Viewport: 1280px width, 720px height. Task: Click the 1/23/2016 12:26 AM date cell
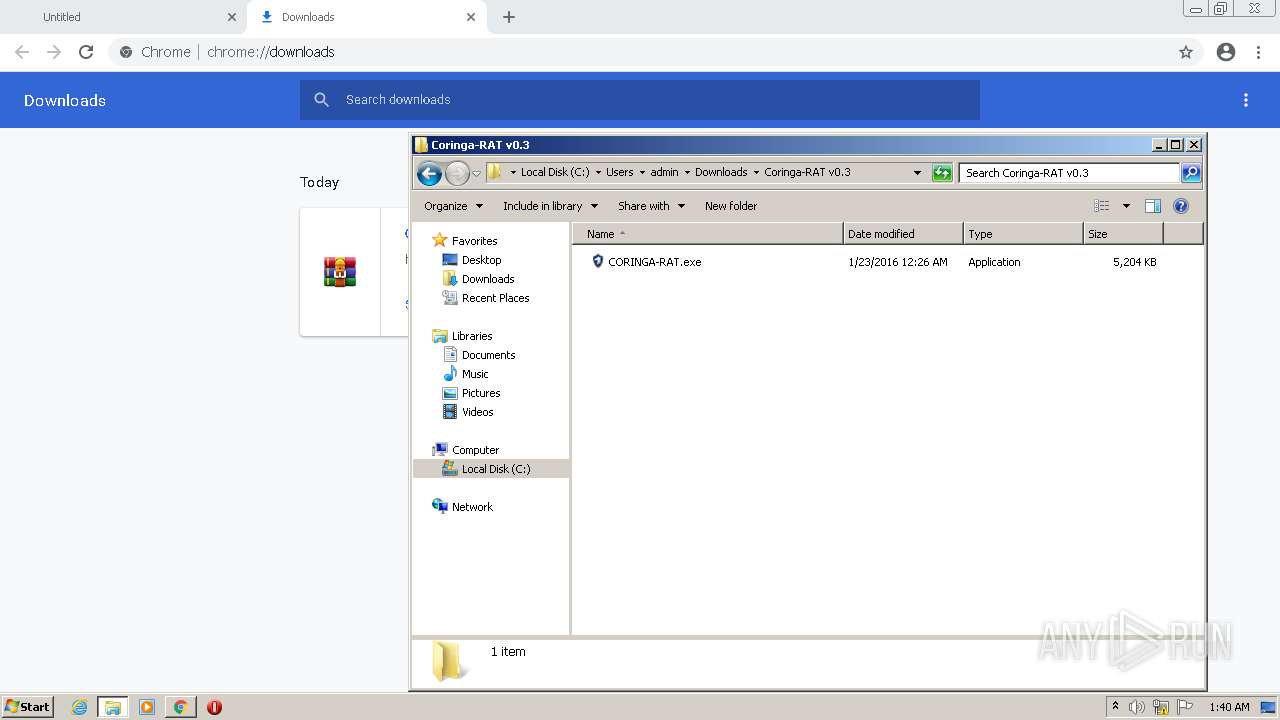897,262
